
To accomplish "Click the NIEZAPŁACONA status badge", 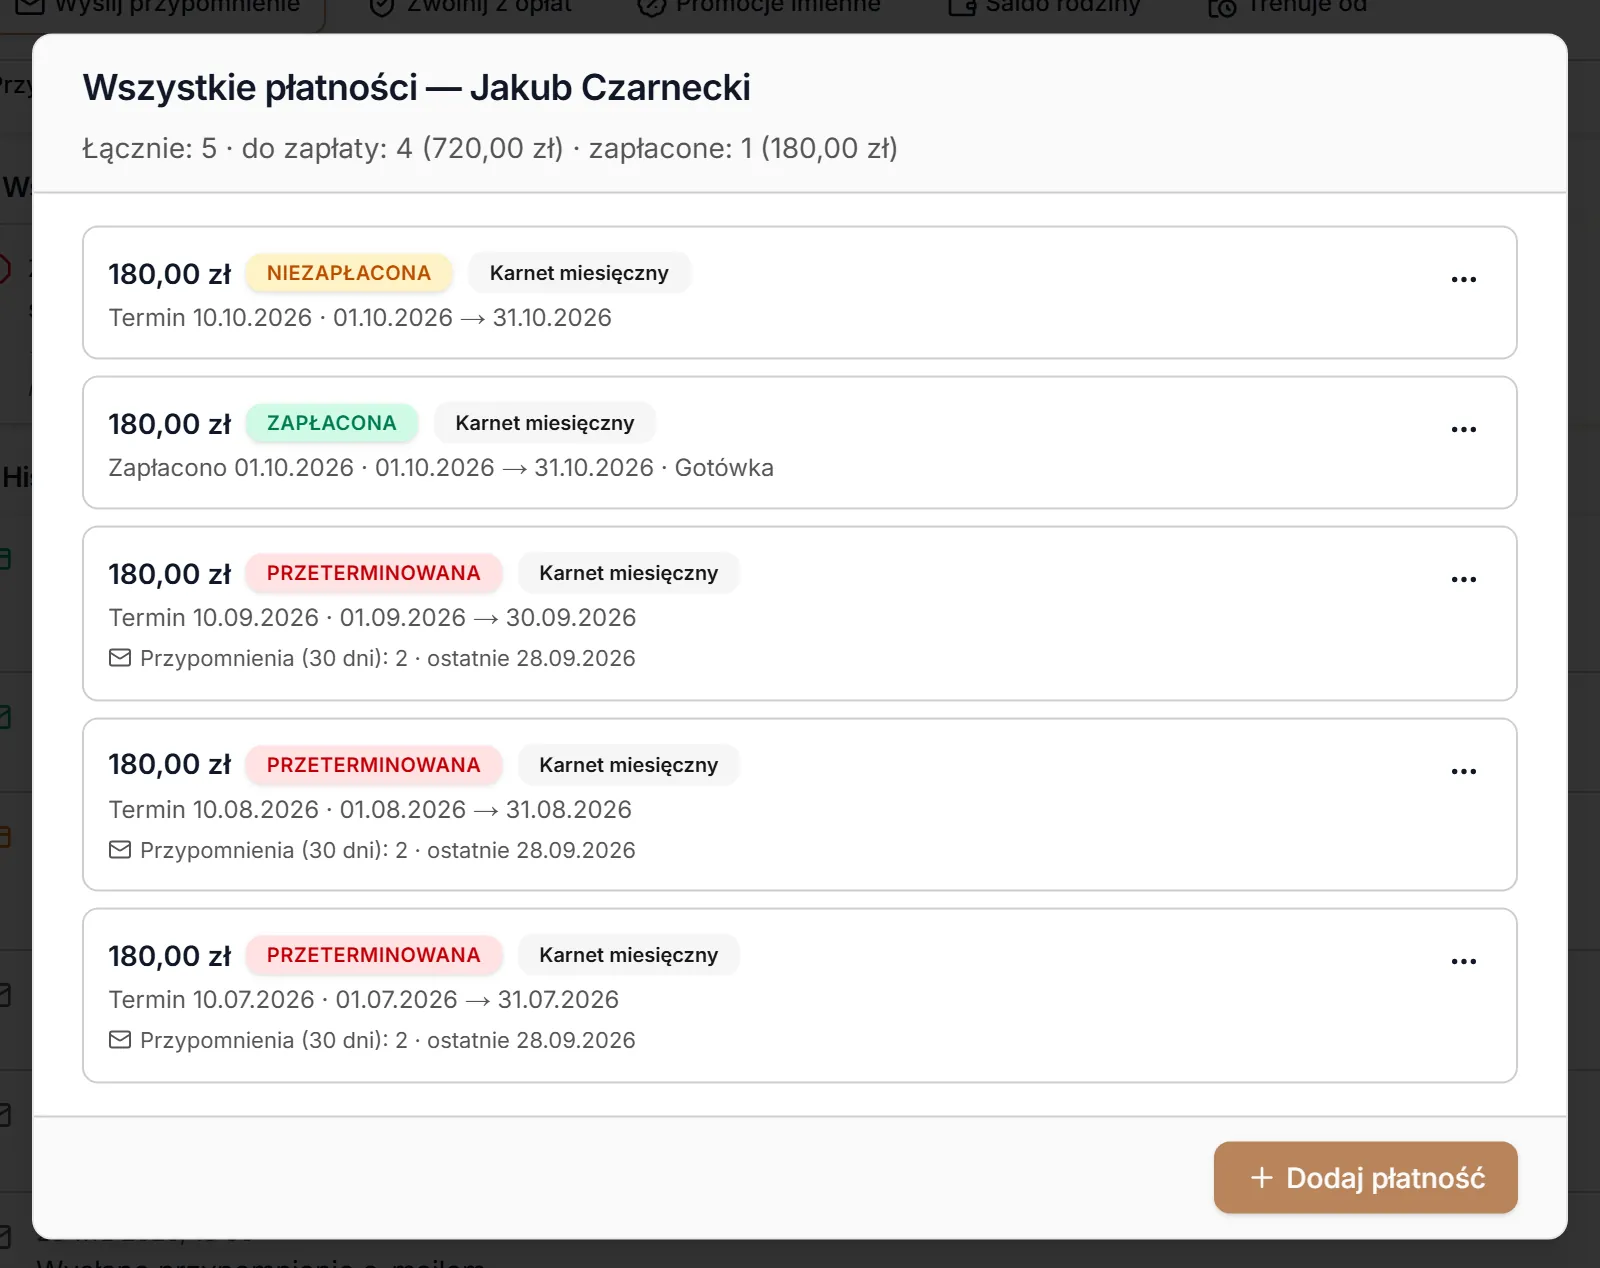I will [x=349, y=273].
